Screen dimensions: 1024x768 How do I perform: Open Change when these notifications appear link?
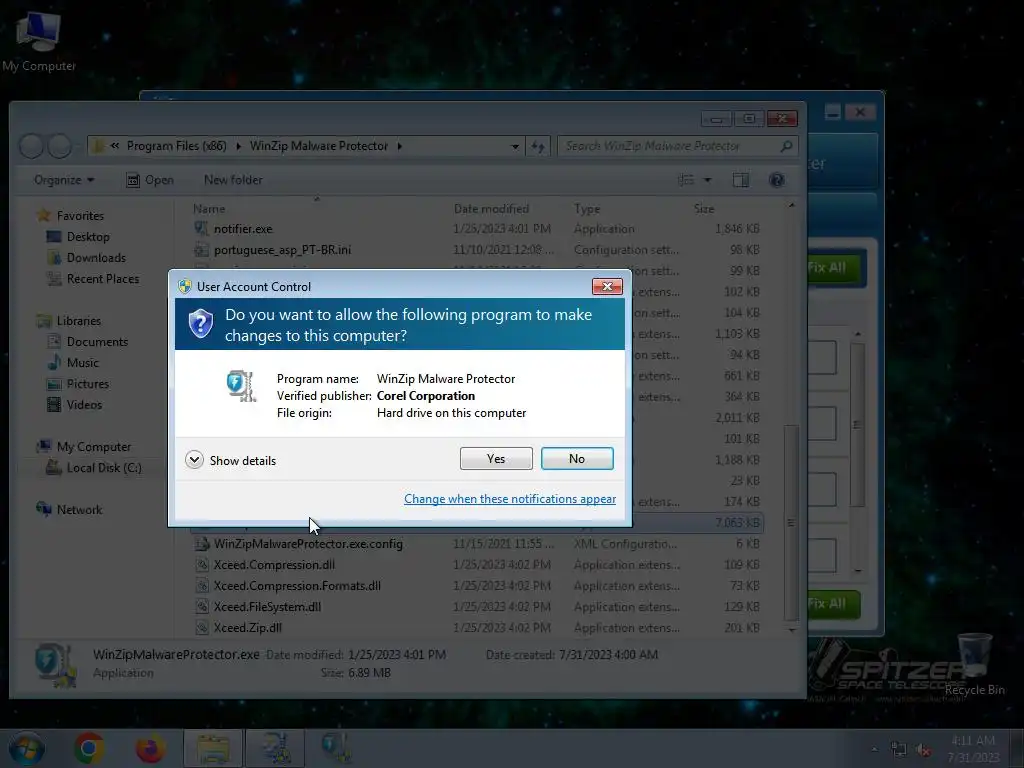[509, 499]
